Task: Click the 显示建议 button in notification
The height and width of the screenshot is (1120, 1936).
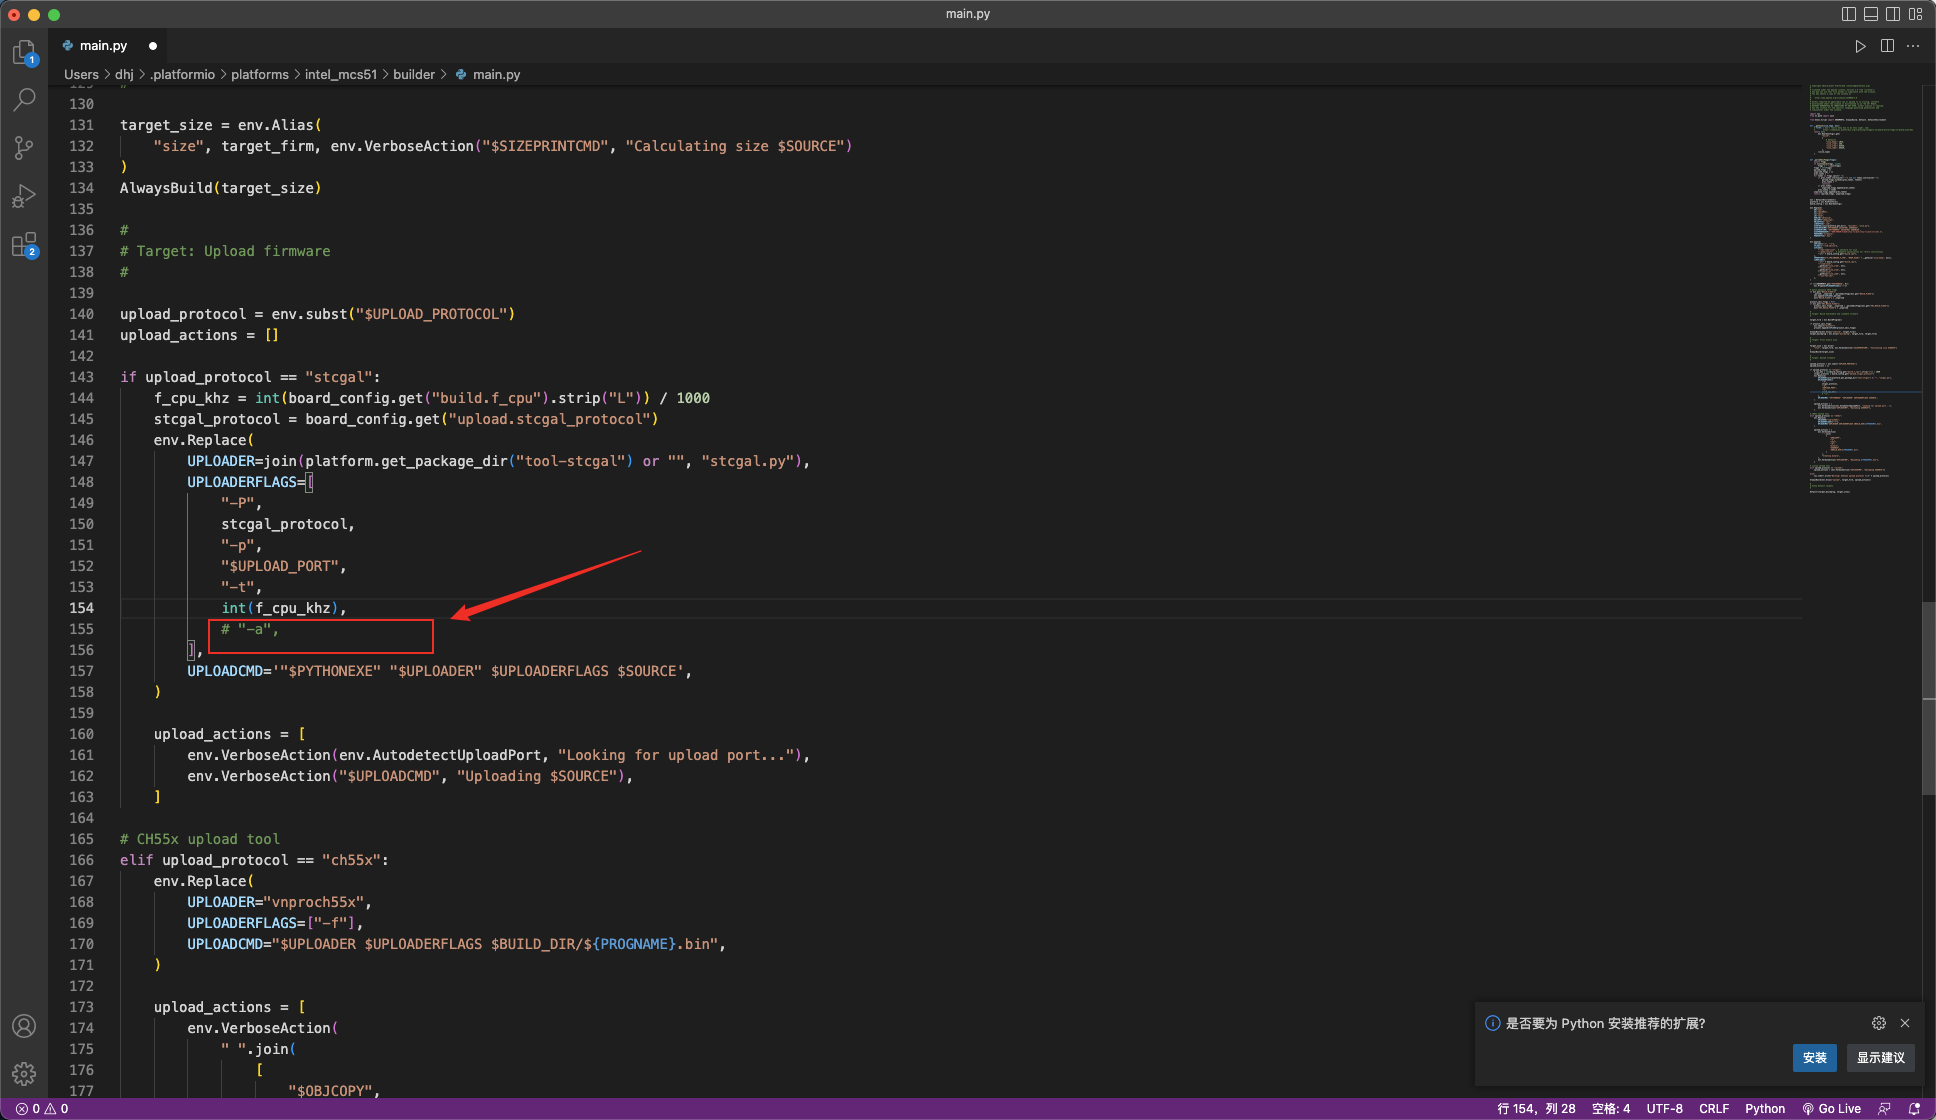Action: pyautogui.click(x=1880, y=1057)
